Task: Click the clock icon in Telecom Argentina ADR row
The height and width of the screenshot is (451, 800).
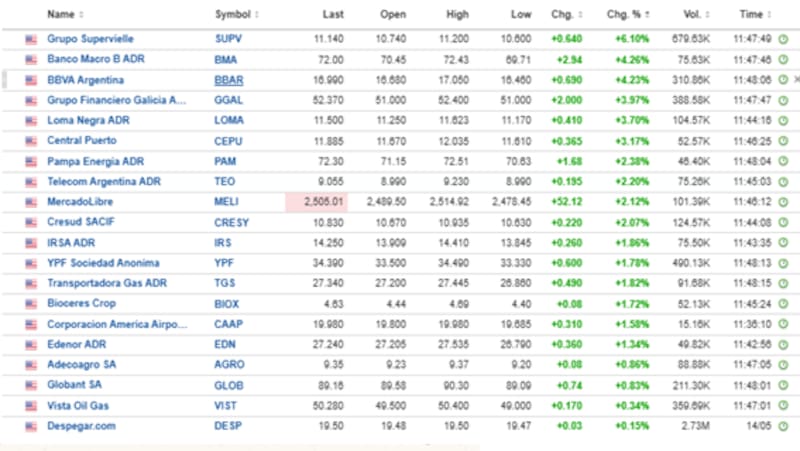Action: (x=783, y=182)
